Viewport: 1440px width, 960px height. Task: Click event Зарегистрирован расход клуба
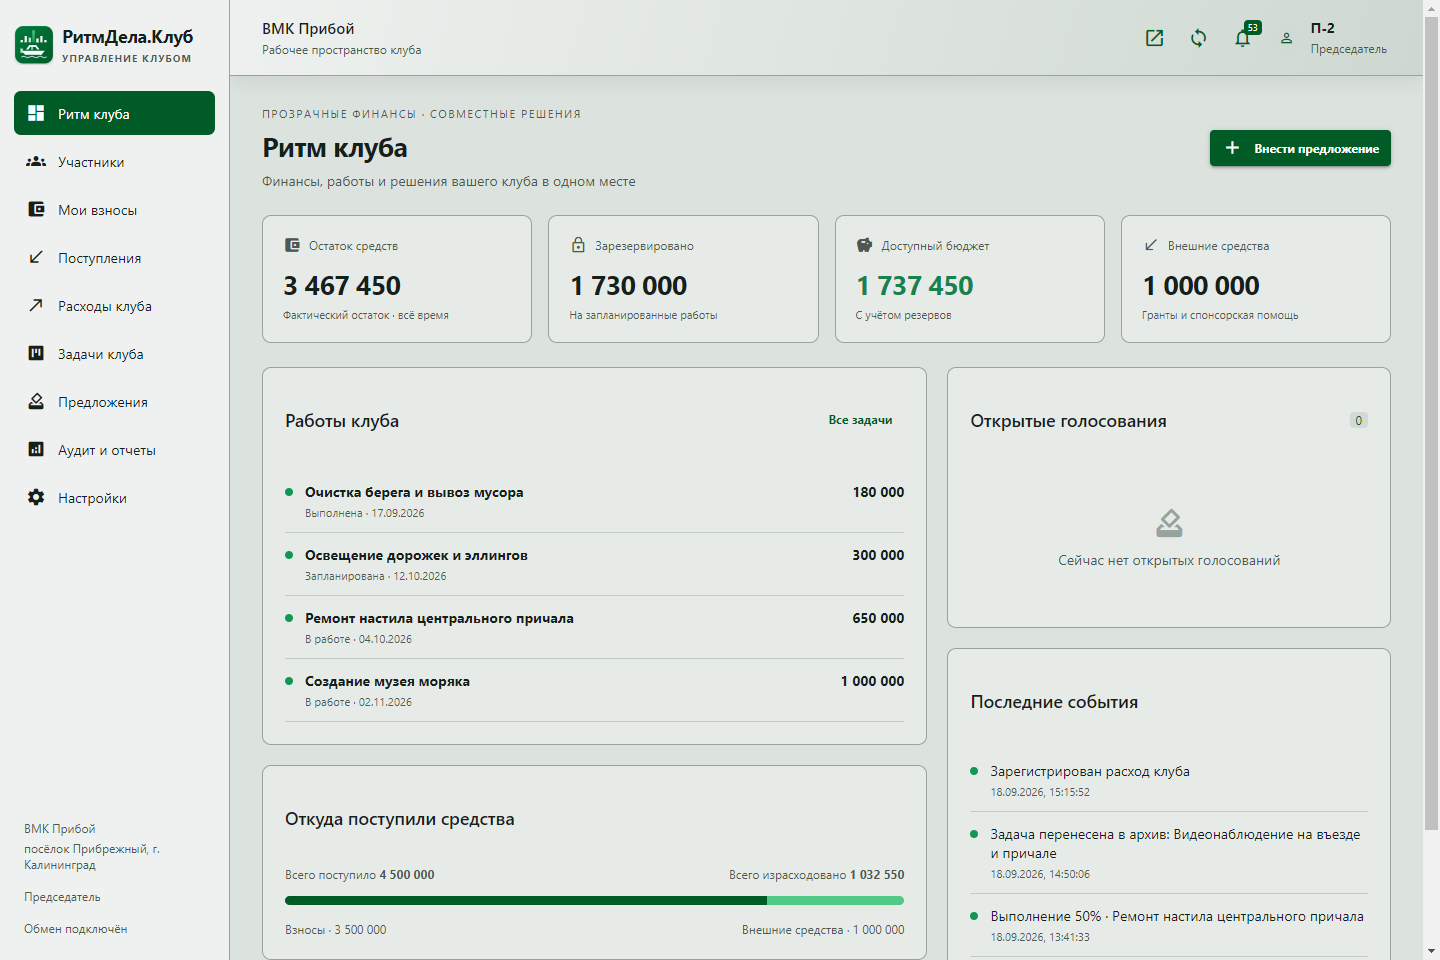(1169, 780)
